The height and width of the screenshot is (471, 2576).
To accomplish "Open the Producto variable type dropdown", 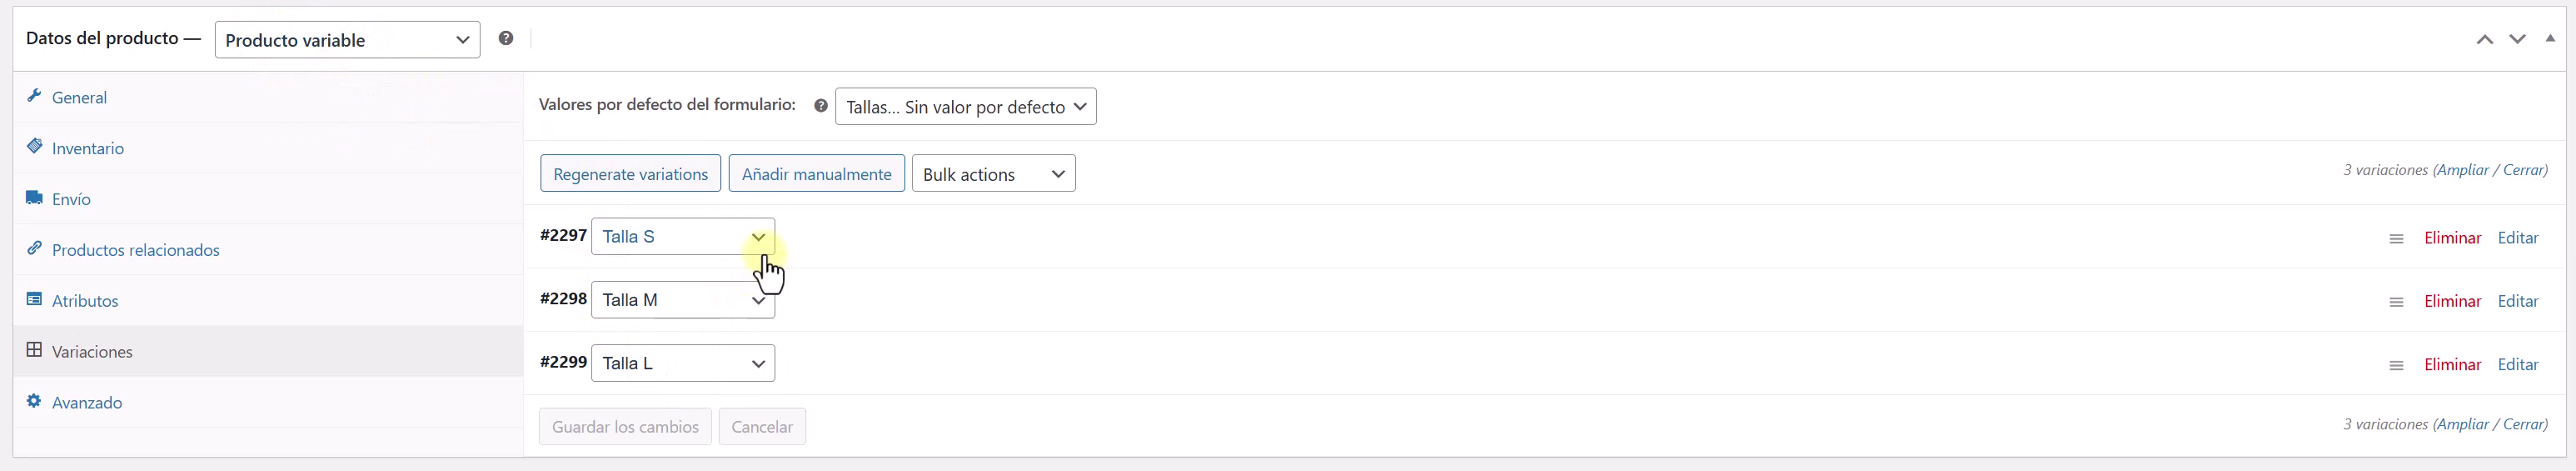I will pyautogui.click(x=347, y=40).
